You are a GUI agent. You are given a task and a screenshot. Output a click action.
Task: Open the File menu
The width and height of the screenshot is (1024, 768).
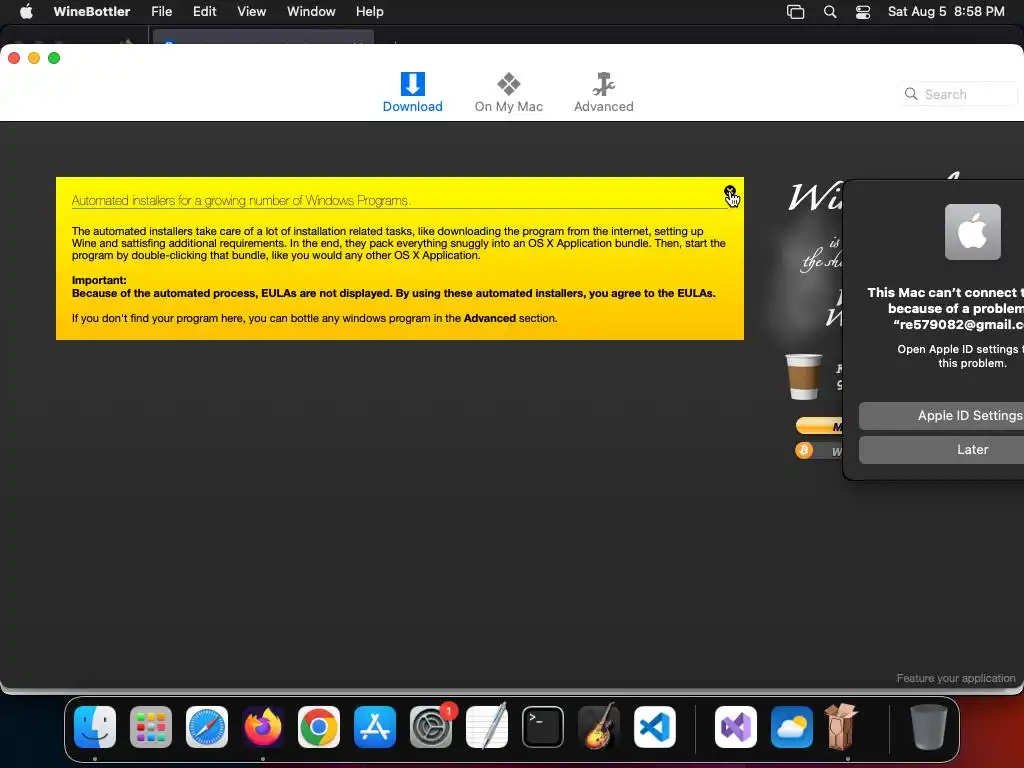click(161, 12)
